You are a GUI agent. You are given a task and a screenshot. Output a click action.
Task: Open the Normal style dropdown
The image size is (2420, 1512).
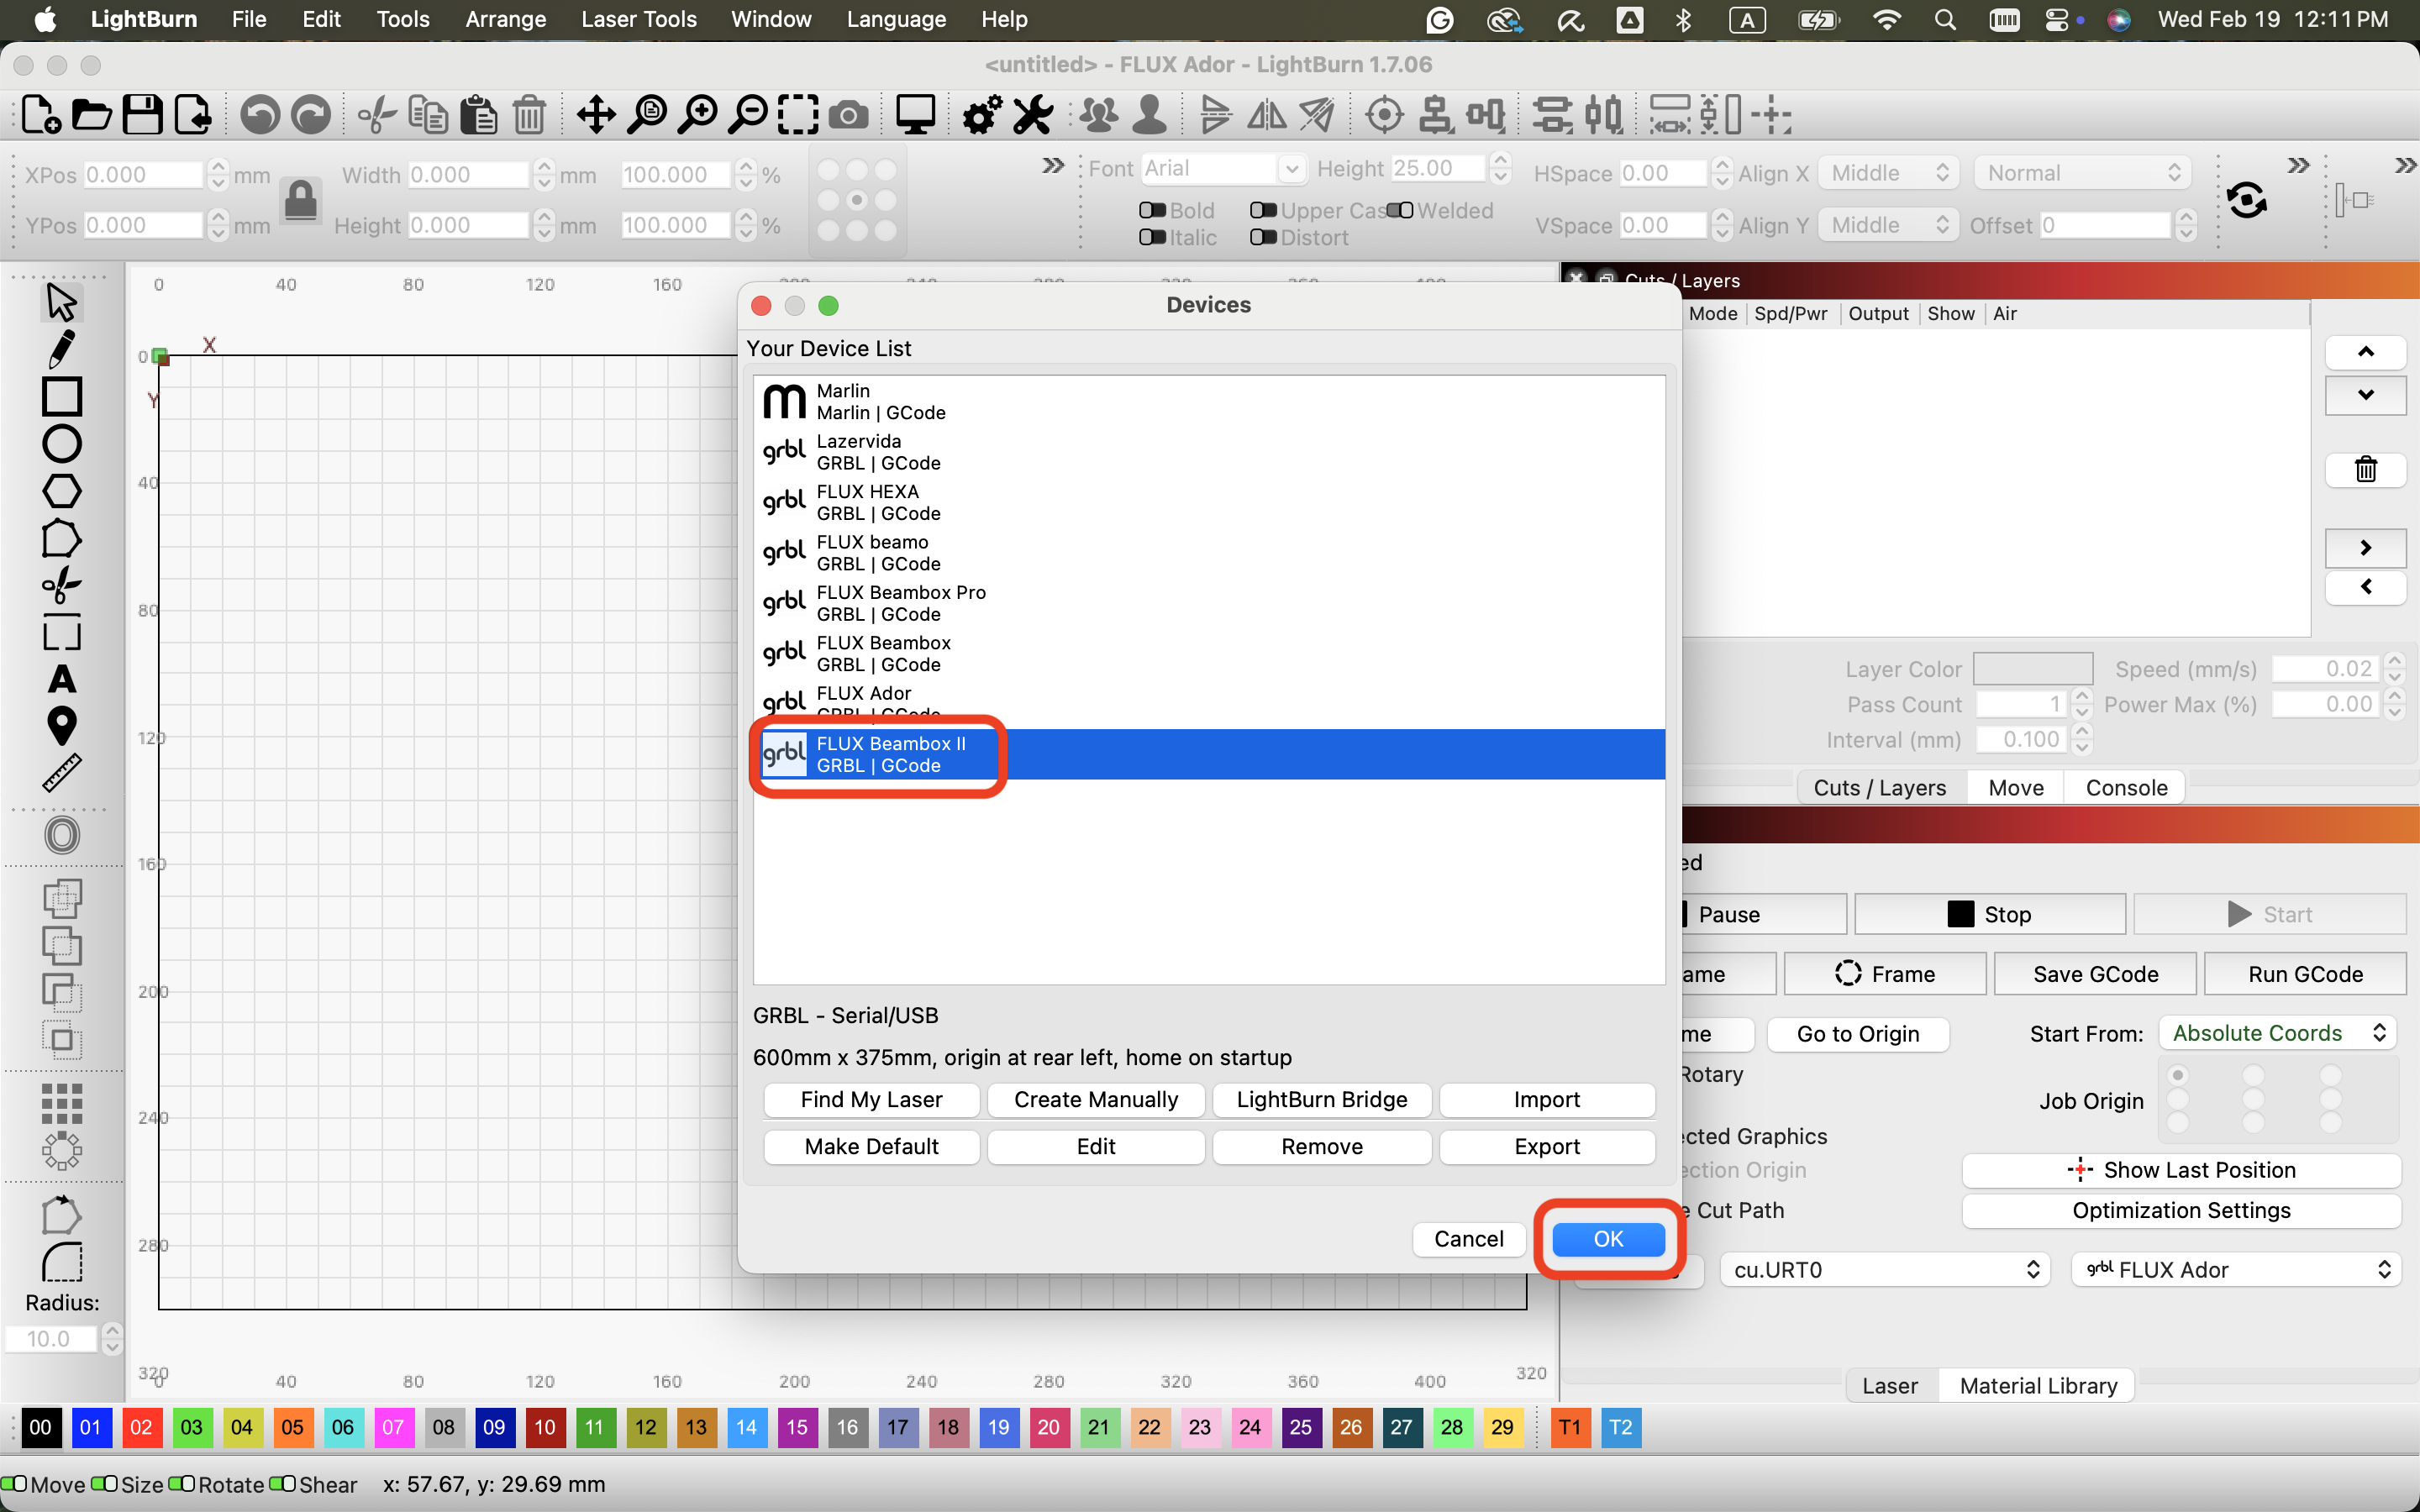point(2082,173)
